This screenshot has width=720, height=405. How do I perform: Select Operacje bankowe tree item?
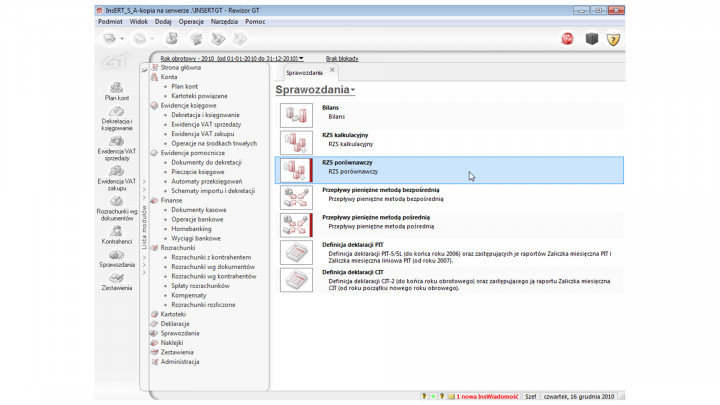197,219
